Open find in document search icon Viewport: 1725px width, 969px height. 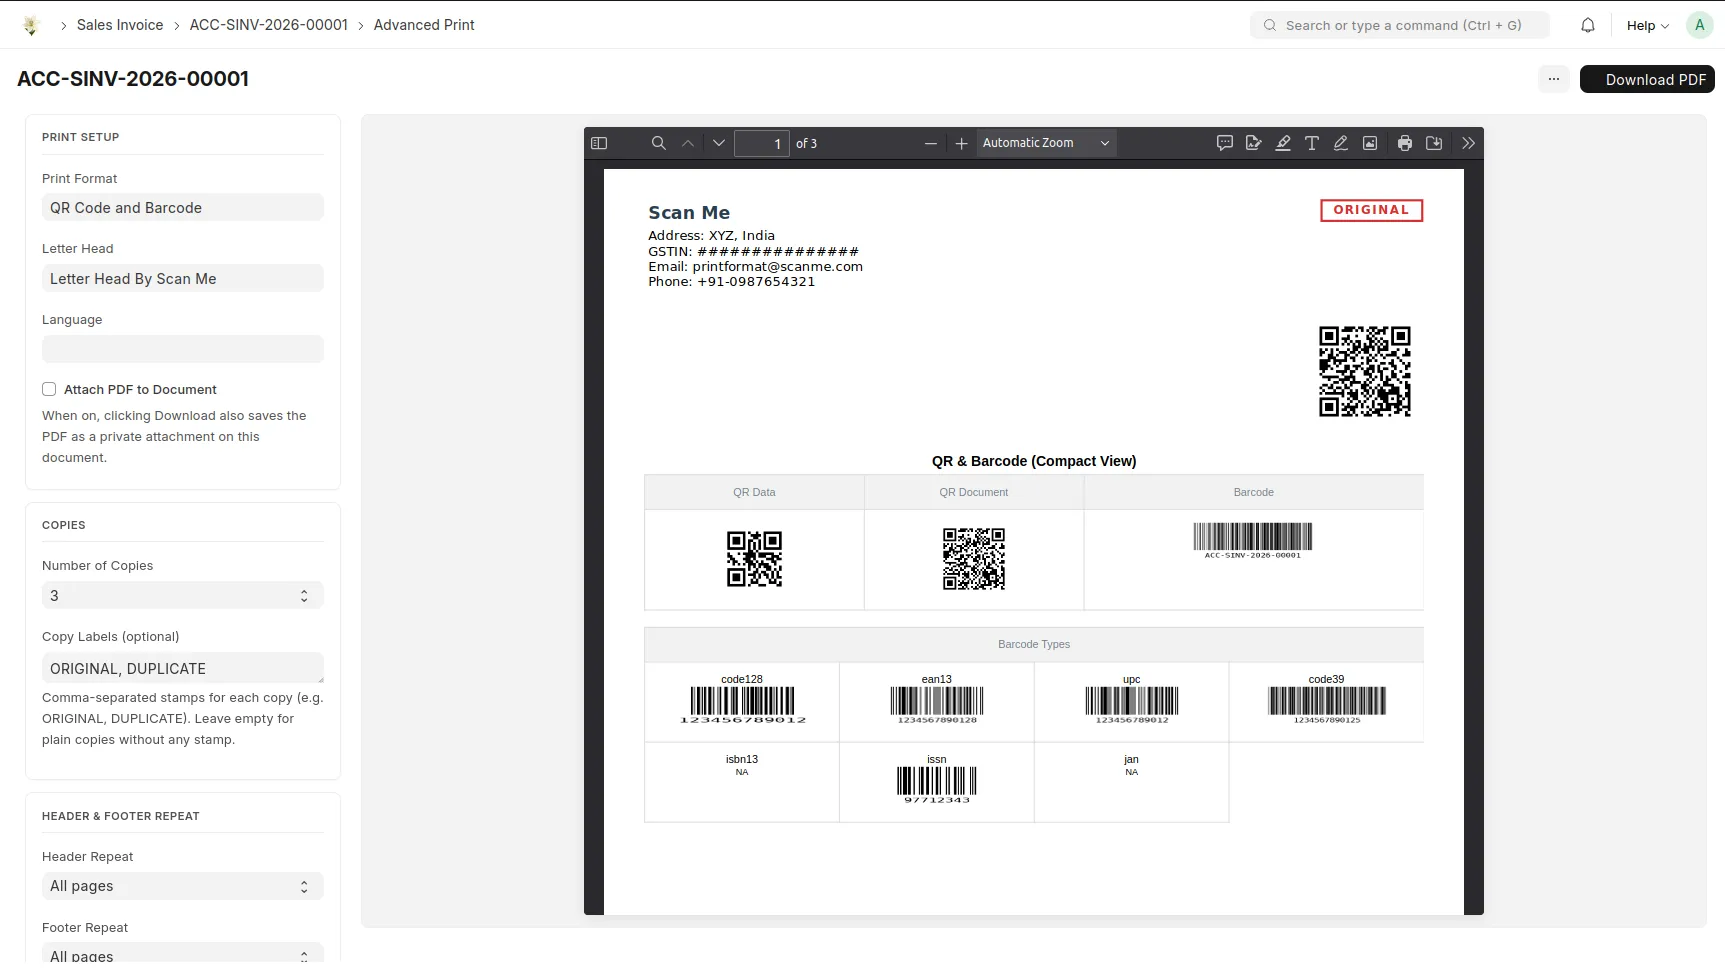pos(658,143)
